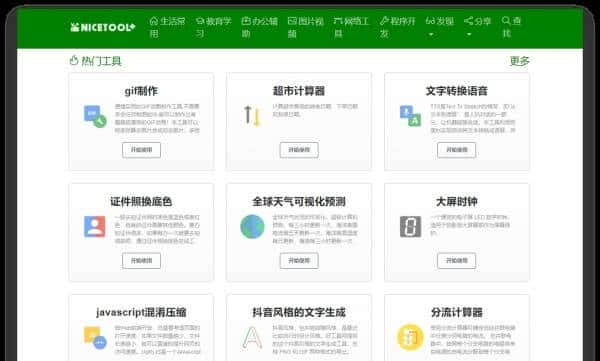600x361 pixels.
Task: Click the 文字转换语音 icon
Action: [410, 116]
